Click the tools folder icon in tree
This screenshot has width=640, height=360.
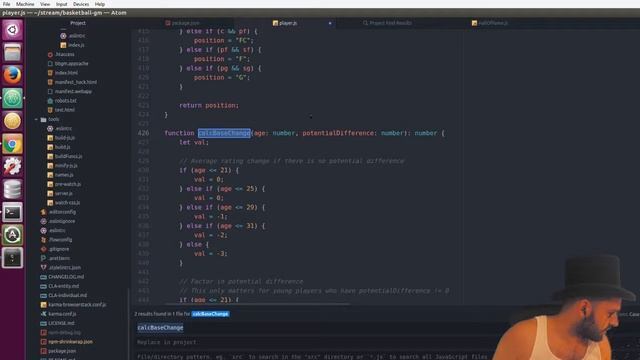tap(43, 119)
